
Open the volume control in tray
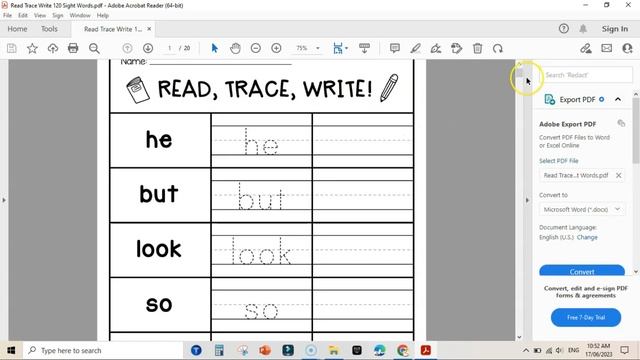559,350
